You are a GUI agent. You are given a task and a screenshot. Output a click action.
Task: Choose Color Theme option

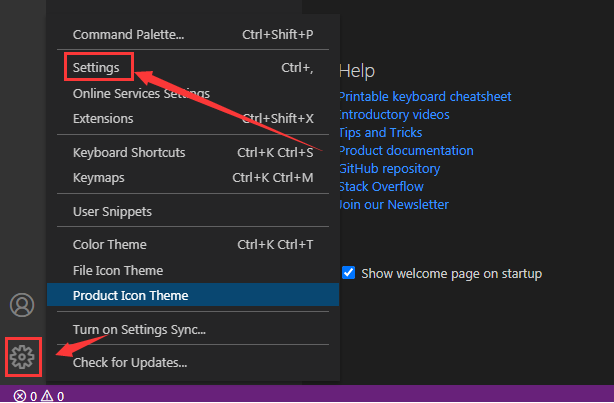point(109,245)
